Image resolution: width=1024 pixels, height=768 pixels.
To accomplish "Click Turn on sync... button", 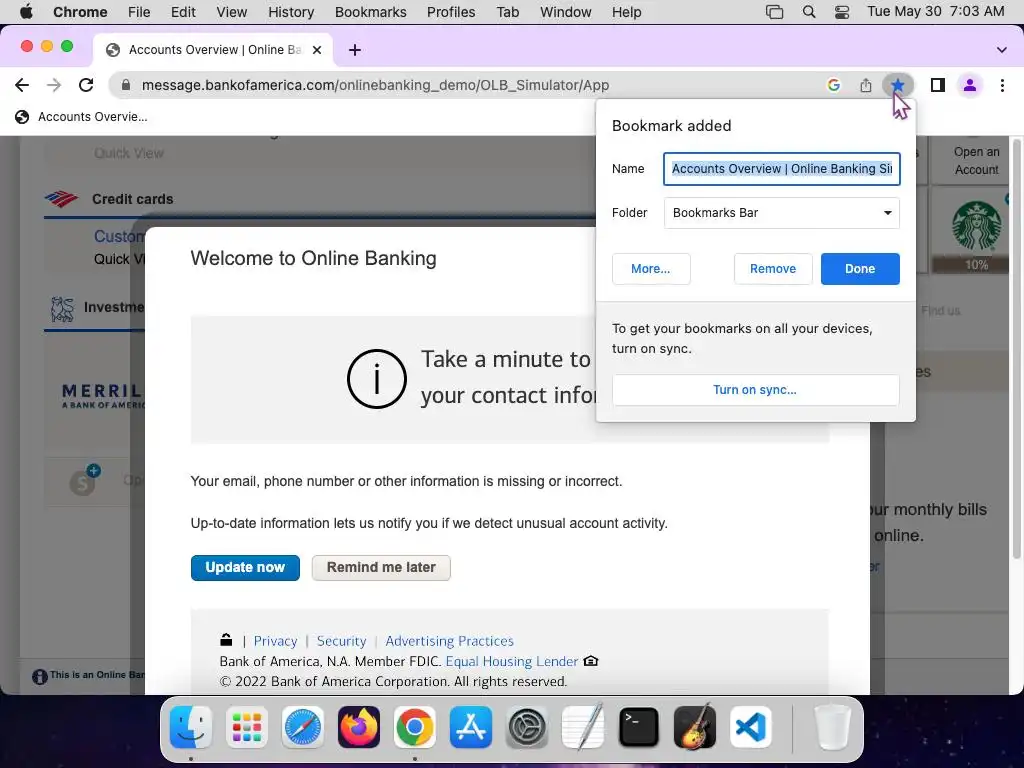I will tap(756, 390).
